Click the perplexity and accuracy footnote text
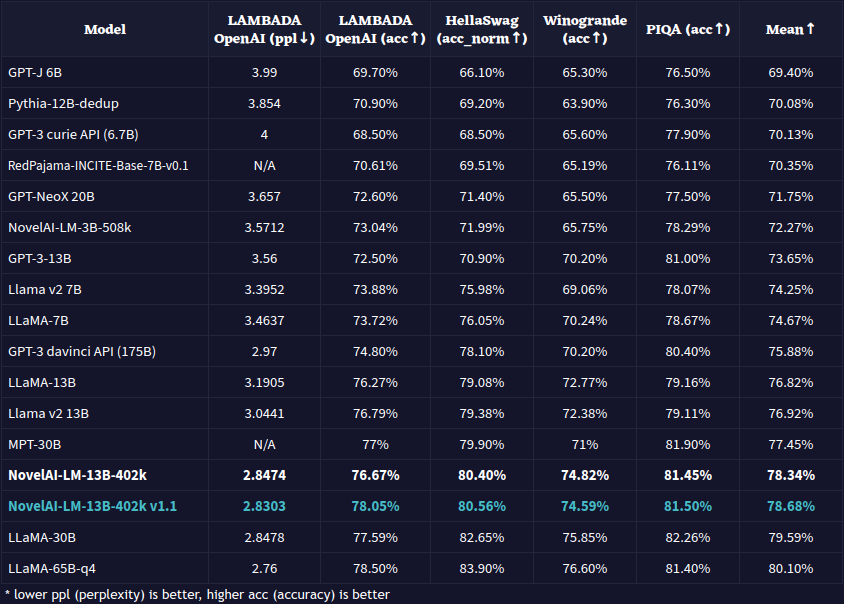This screenshot has height=604, width=844. [197, 594]
